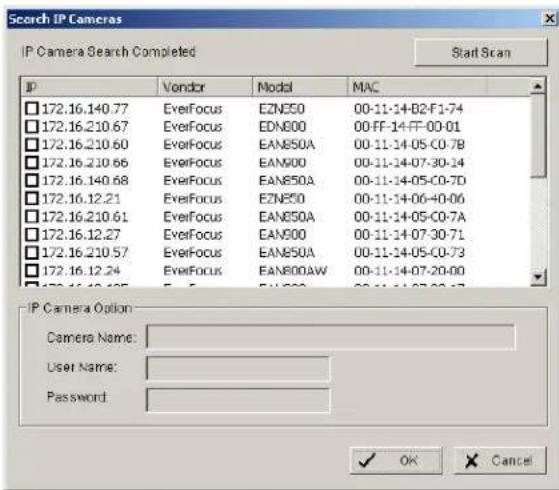The height and width of the screenshot is (490, 559).
Task: Close the Search IP Cameras dialog
Action: (550, 19)
